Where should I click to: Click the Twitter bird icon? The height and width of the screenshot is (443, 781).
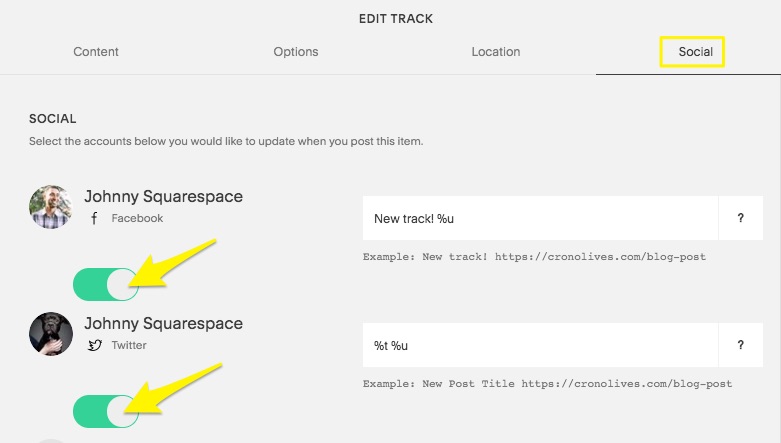(x=95, y=345)
